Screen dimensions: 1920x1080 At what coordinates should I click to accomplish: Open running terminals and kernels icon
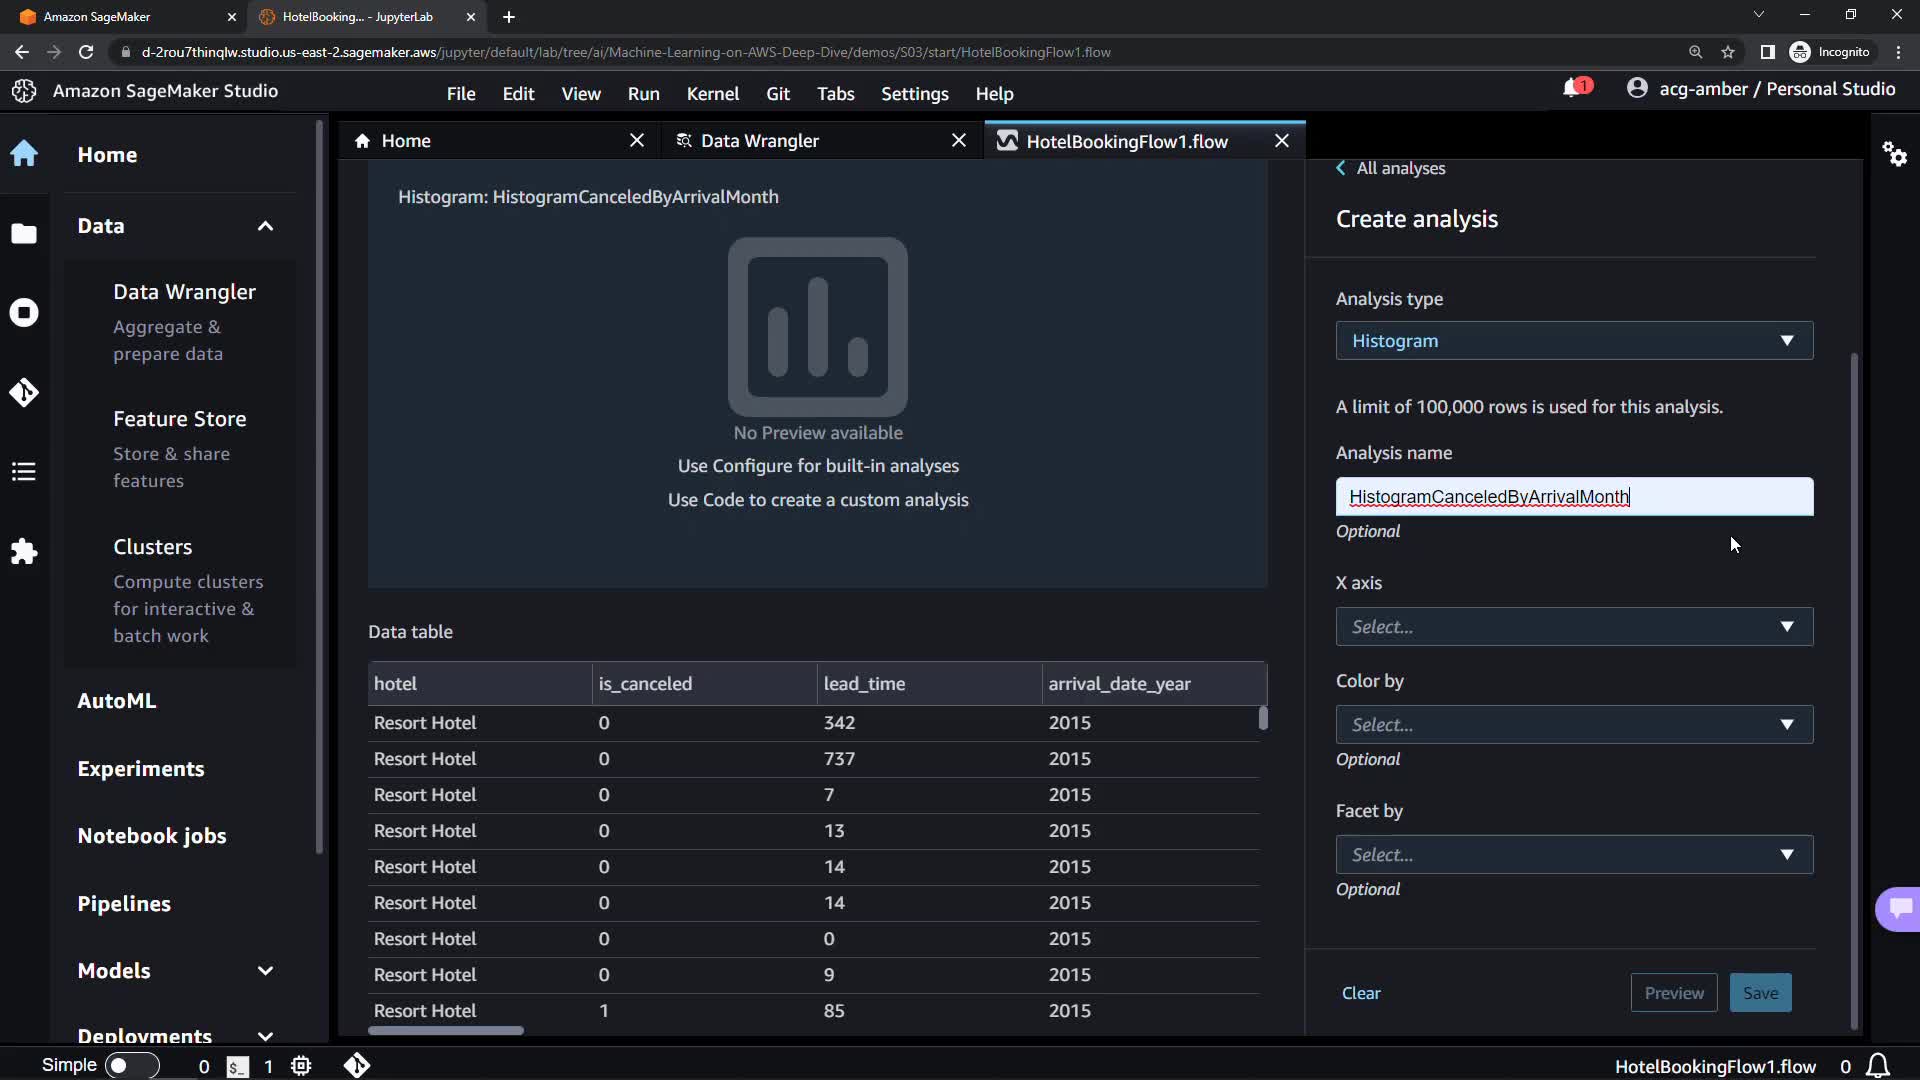(x=24, y=313)
